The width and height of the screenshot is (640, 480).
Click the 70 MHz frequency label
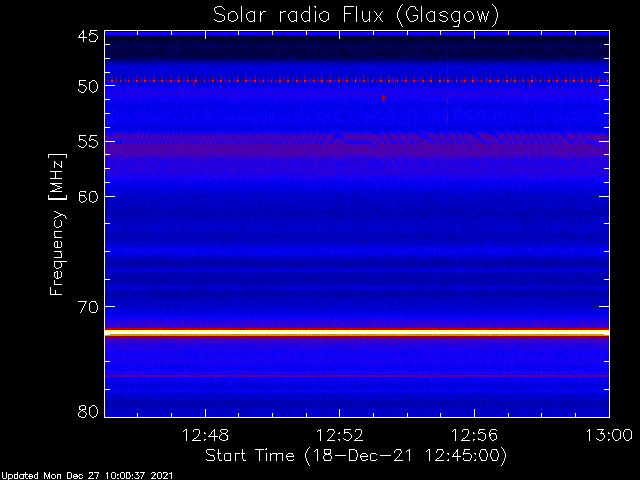tap(88, 307)
